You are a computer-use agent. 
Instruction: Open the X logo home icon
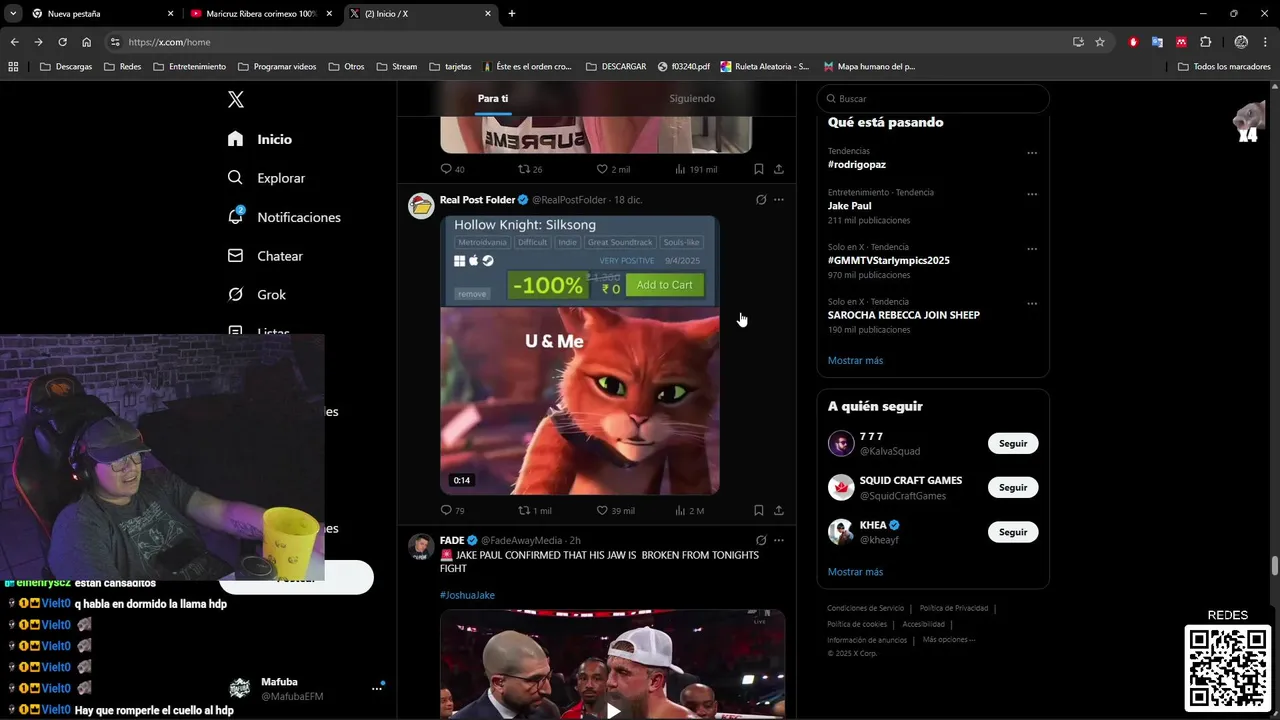pyautogui.click(x=236, y=99)
